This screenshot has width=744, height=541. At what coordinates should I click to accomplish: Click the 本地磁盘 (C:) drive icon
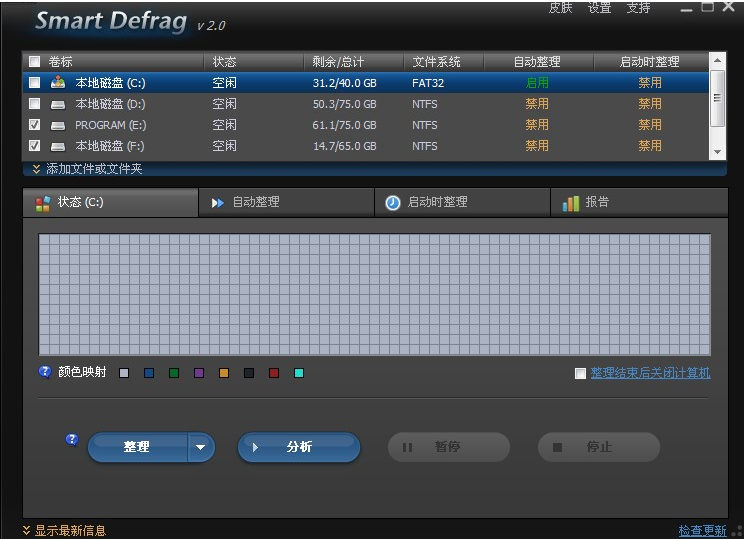tap(58, 83)
